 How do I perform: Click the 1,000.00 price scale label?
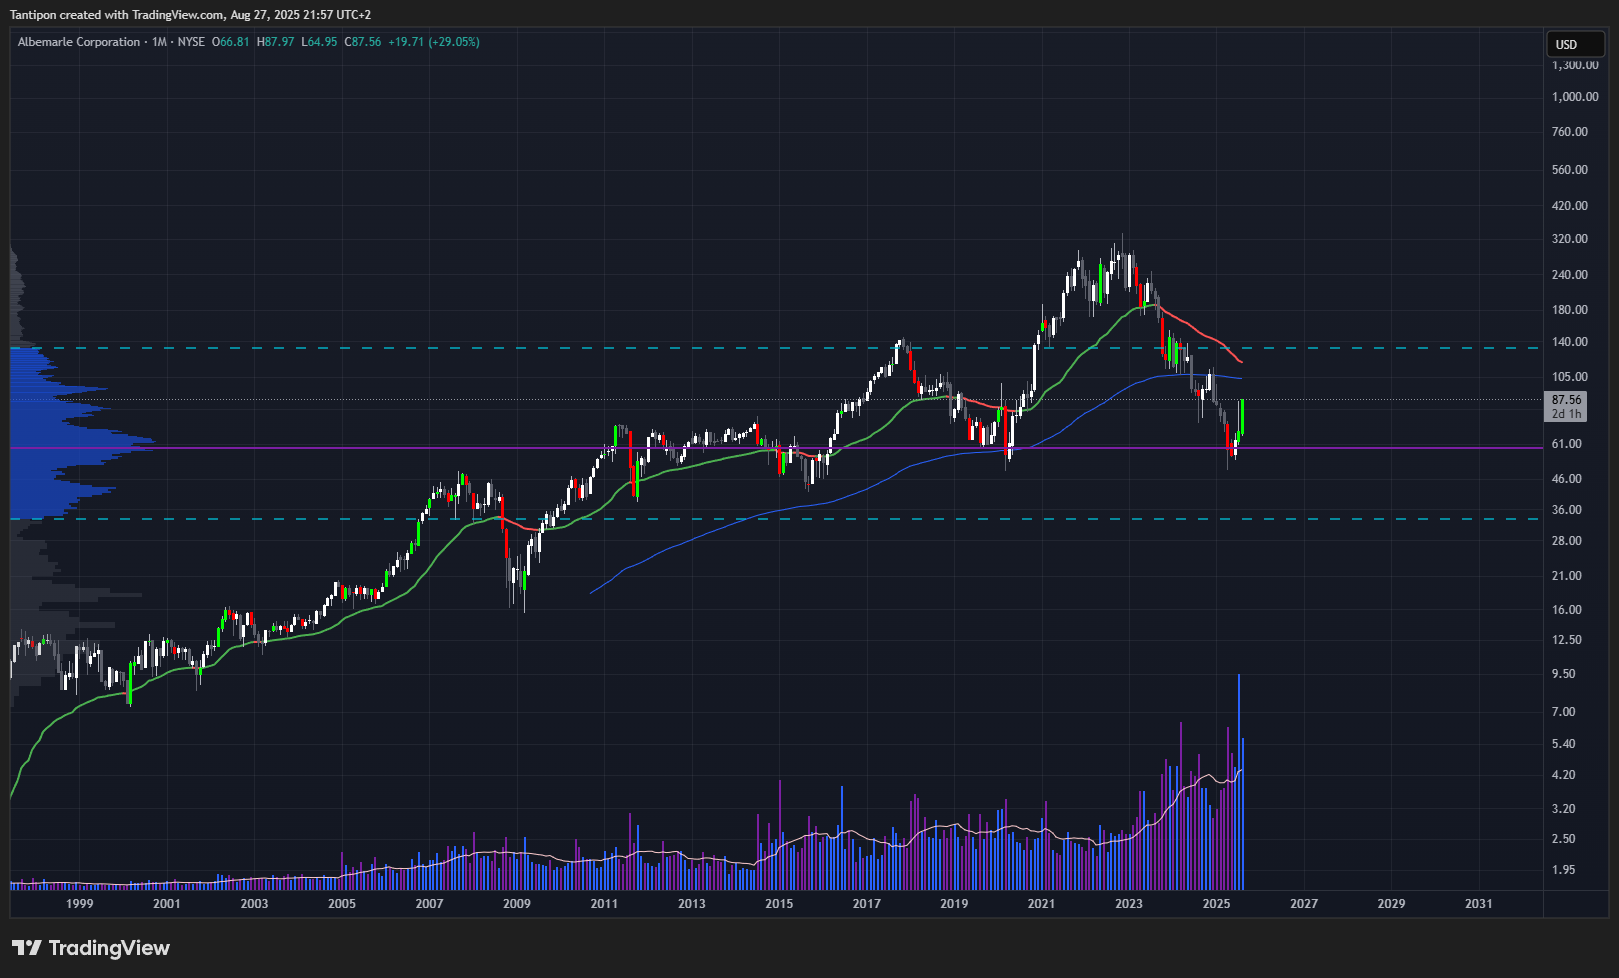tap(1575, 97)
